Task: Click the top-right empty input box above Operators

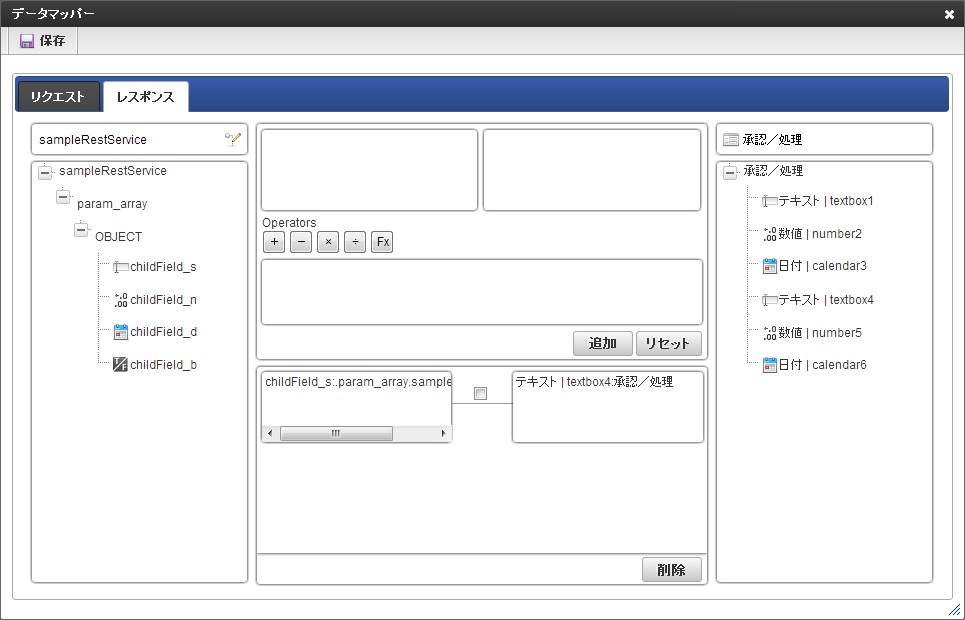Action: [592, 170]
